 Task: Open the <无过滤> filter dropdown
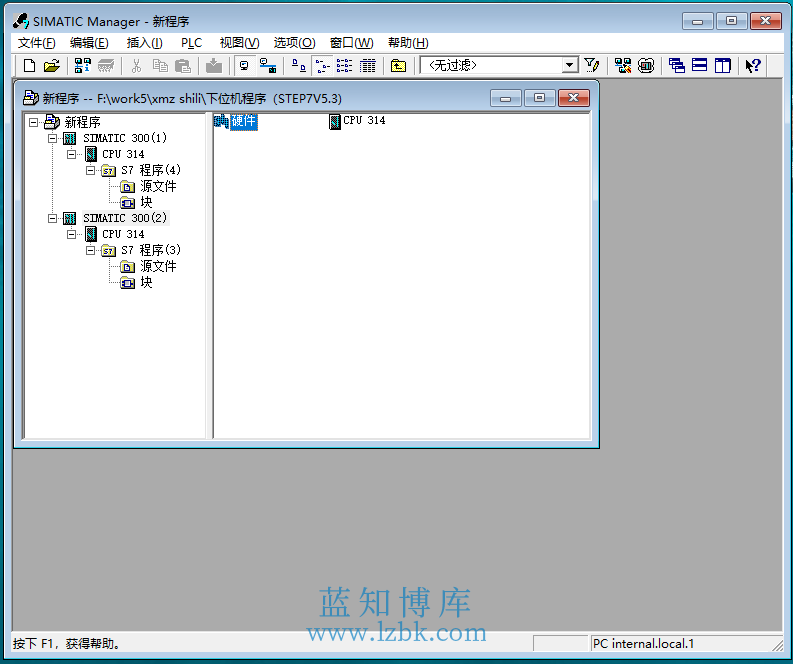click(x=569, y=65)
